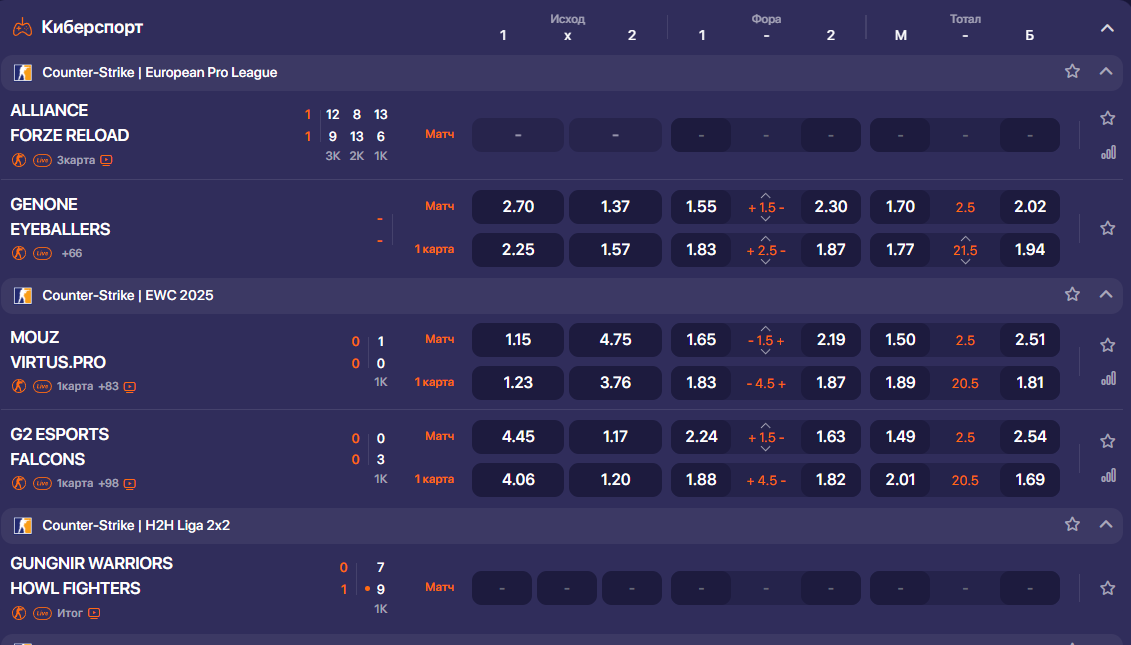Open G2 ESPORTS team name
This screenshot has width=1131, height=645.
pos(60,434)
